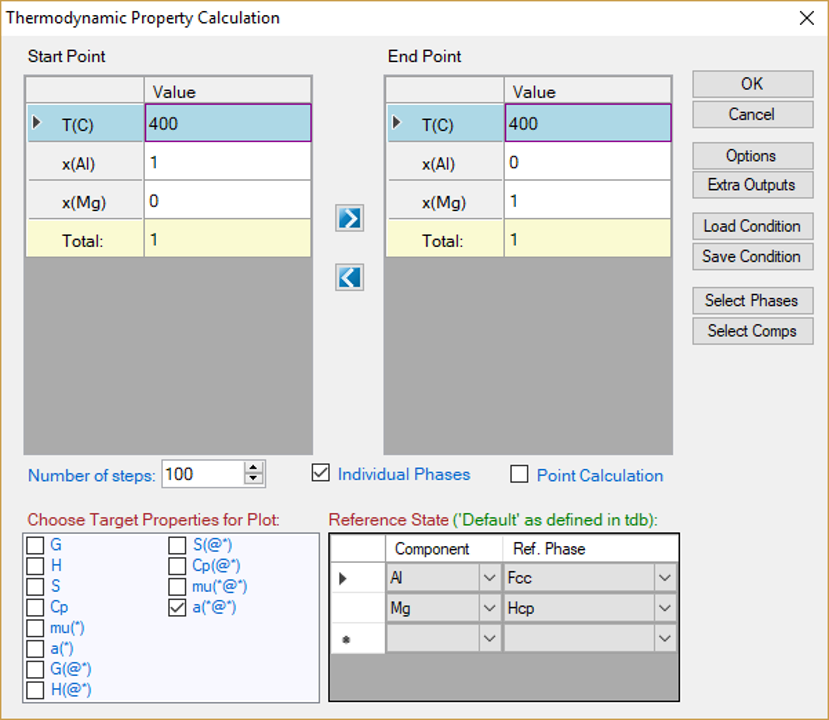Click the Start Point x(Al) value cell
829x720 pixels.
[x=228, y=162]
